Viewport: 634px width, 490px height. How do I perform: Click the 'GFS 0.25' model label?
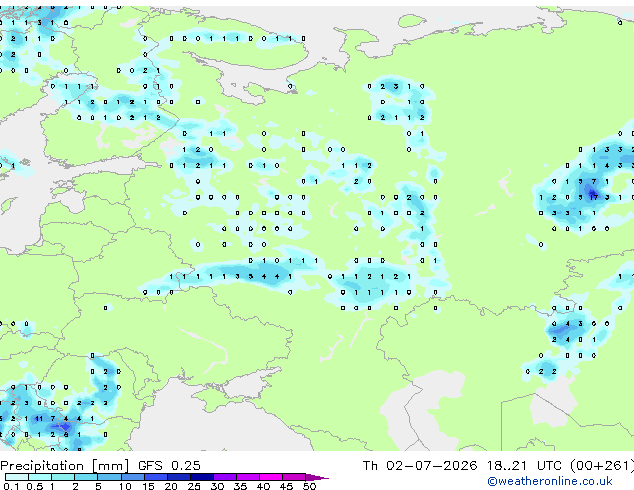[x=169, y=465]
